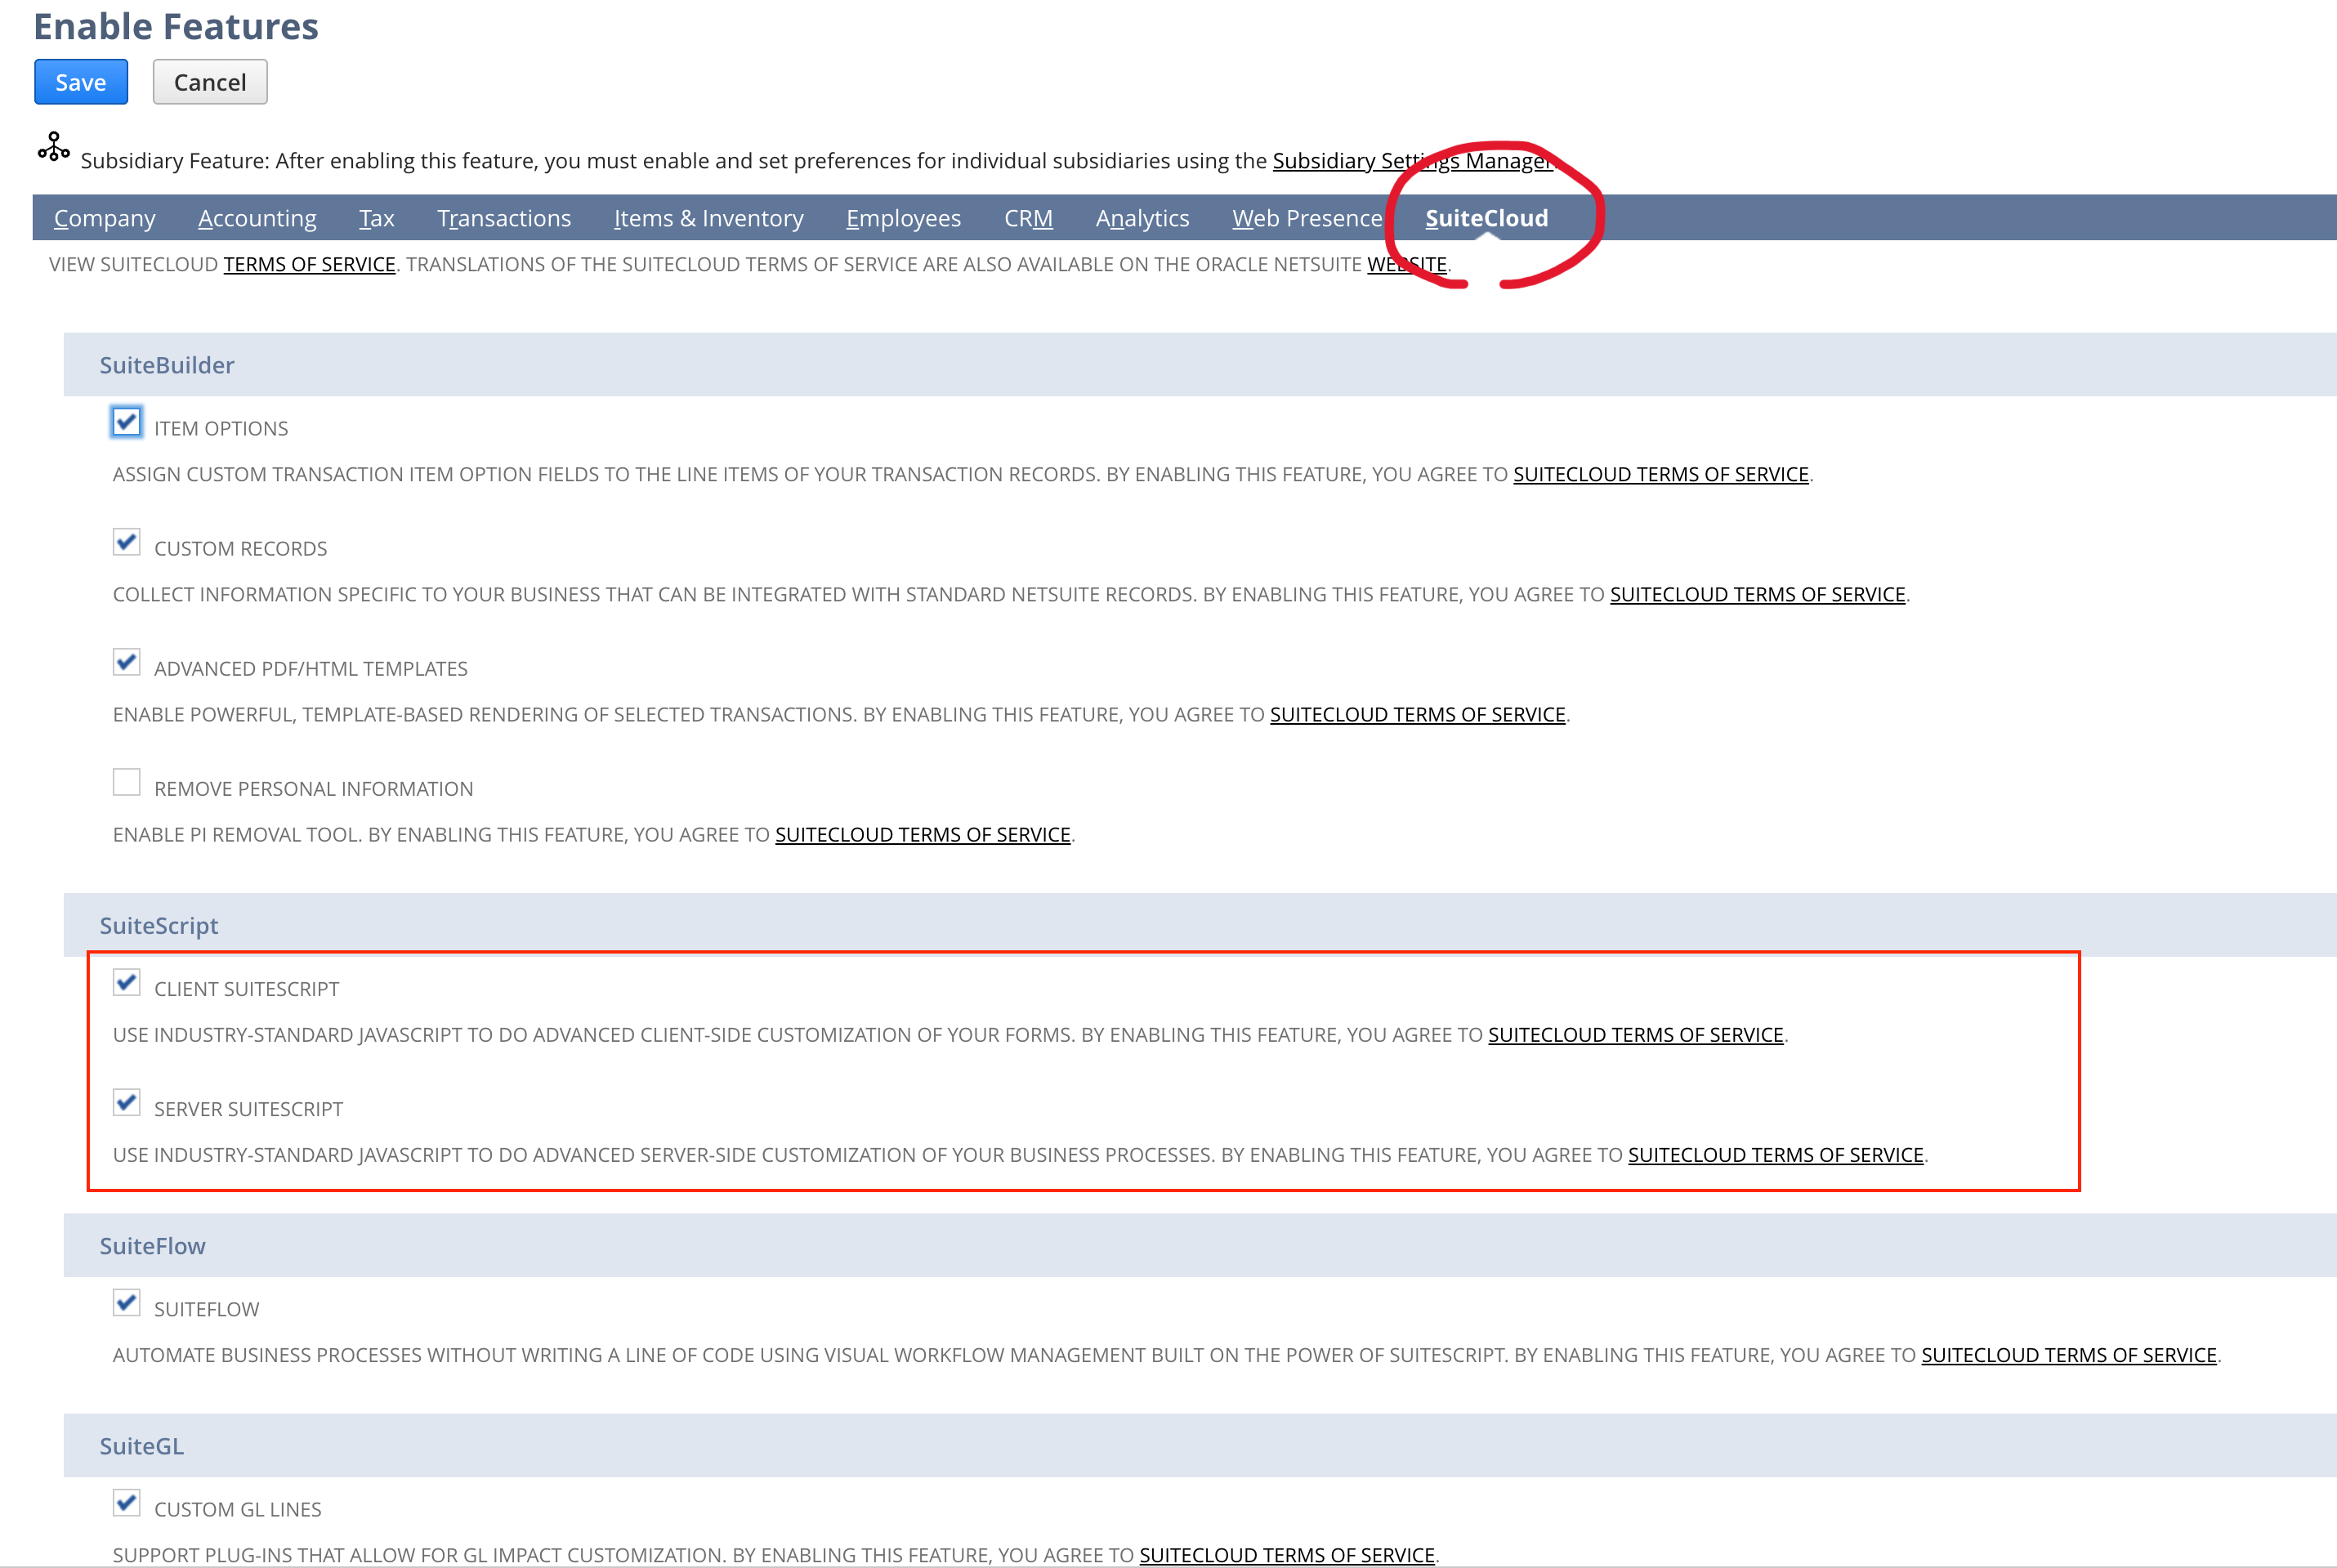The image size is (2337, 1568).
Task: Open Terms of Service link under Item Options
Action: click(x=1661, y=475)
